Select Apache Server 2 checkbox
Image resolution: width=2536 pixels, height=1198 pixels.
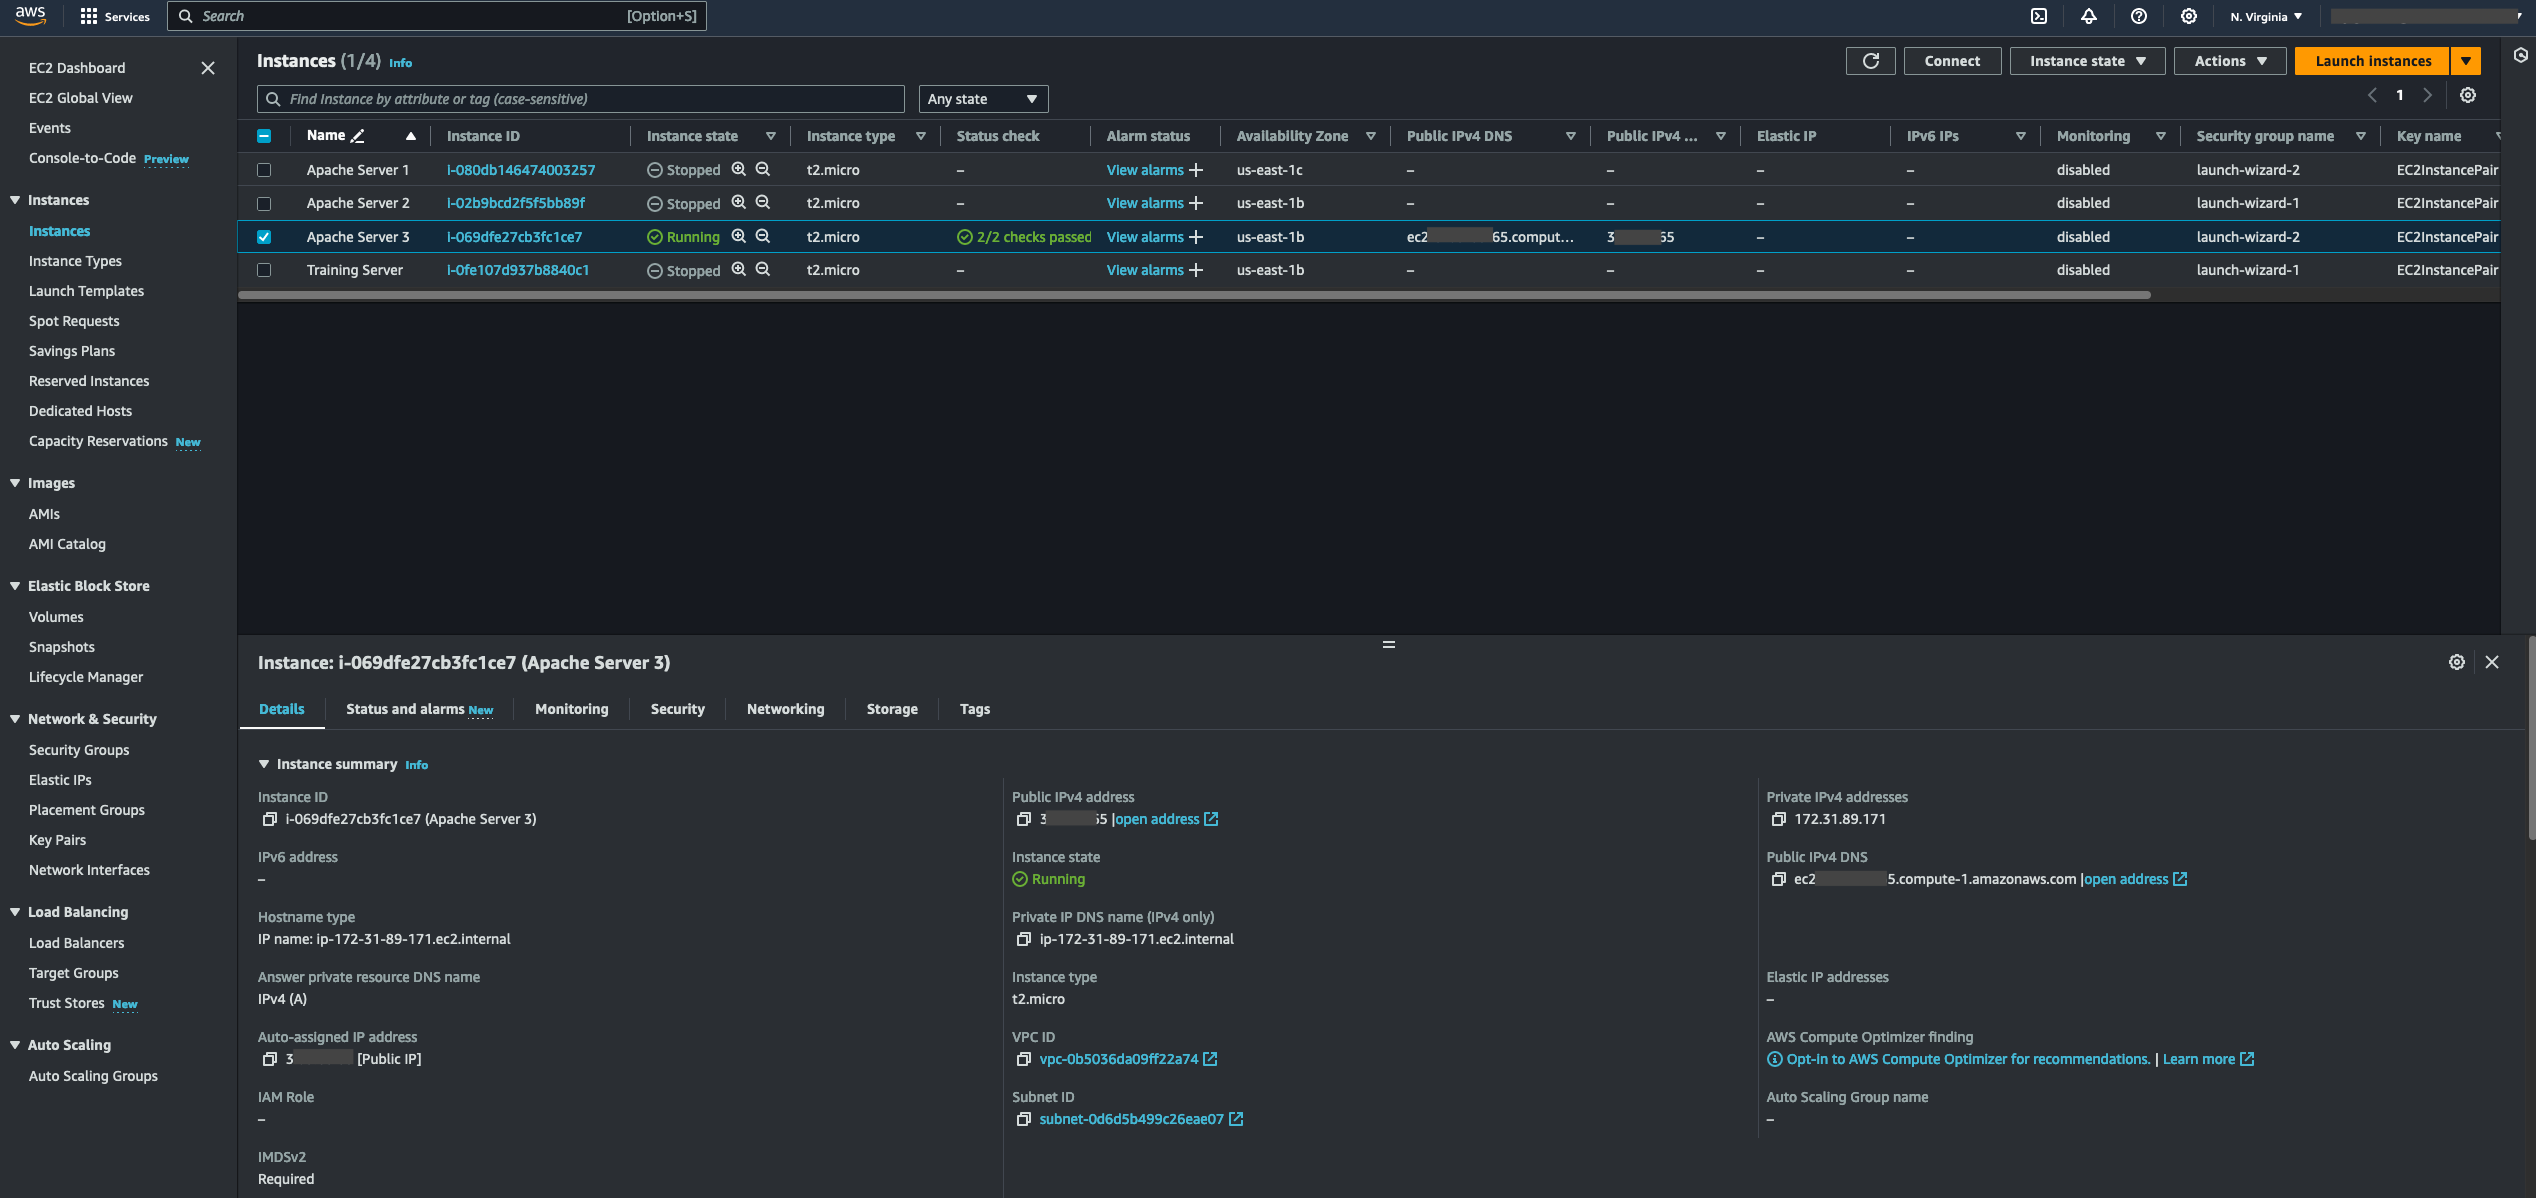click(x=264, y=203)
